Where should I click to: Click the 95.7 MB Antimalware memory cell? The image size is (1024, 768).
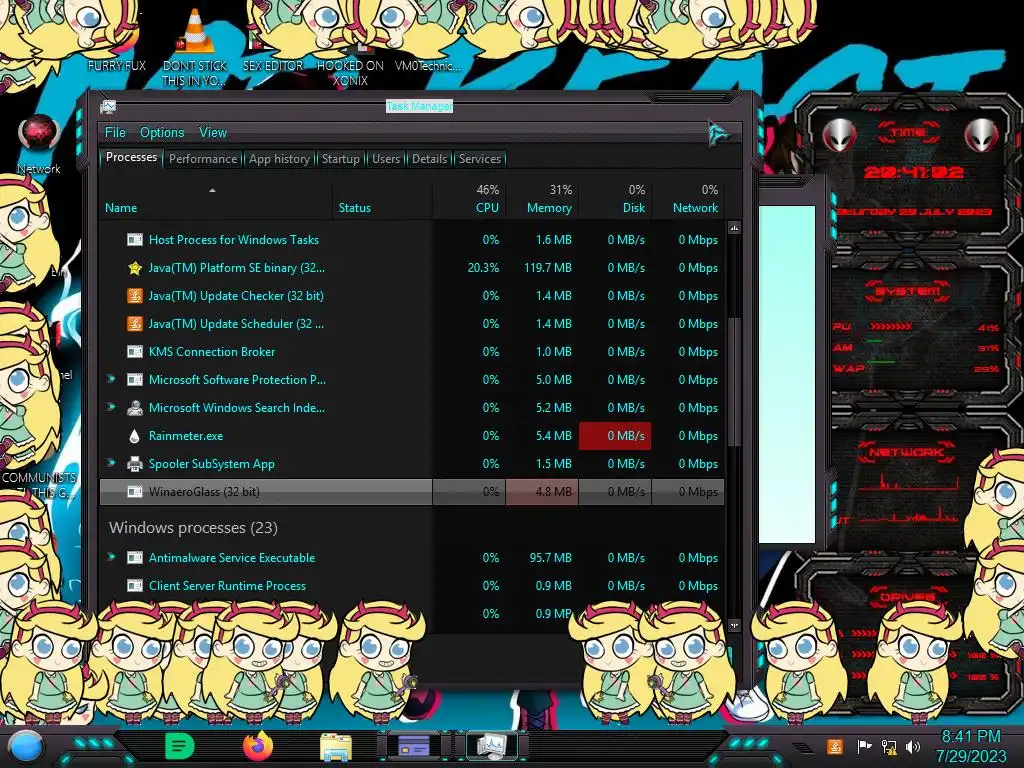[551, 558]
